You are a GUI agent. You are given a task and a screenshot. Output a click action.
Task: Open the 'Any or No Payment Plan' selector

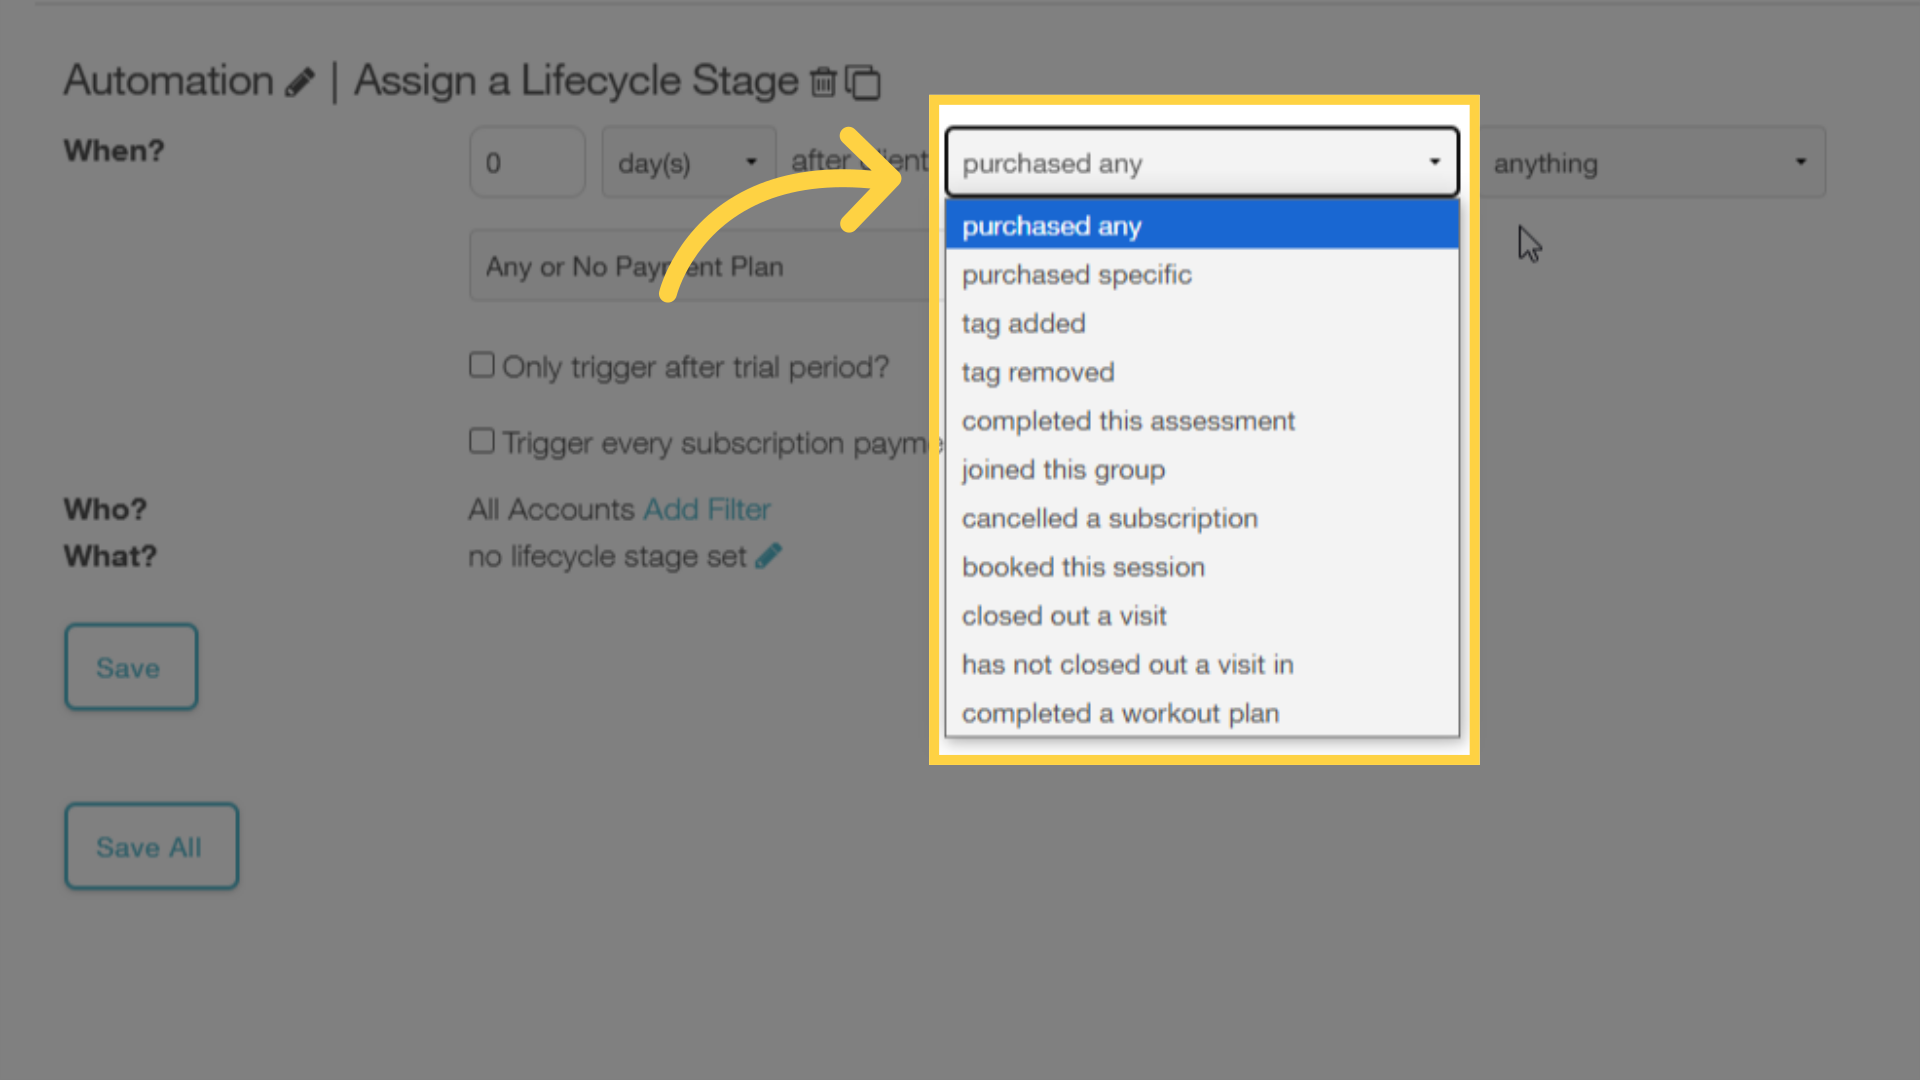tap(700, 265)
